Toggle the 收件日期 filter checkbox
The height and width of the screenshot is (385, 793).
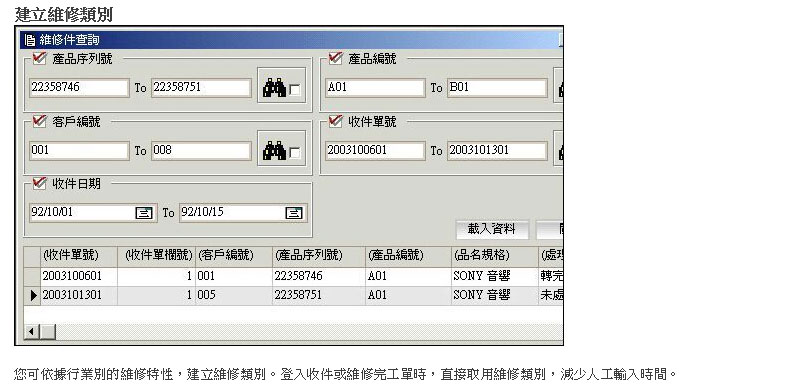click(39, 184)
